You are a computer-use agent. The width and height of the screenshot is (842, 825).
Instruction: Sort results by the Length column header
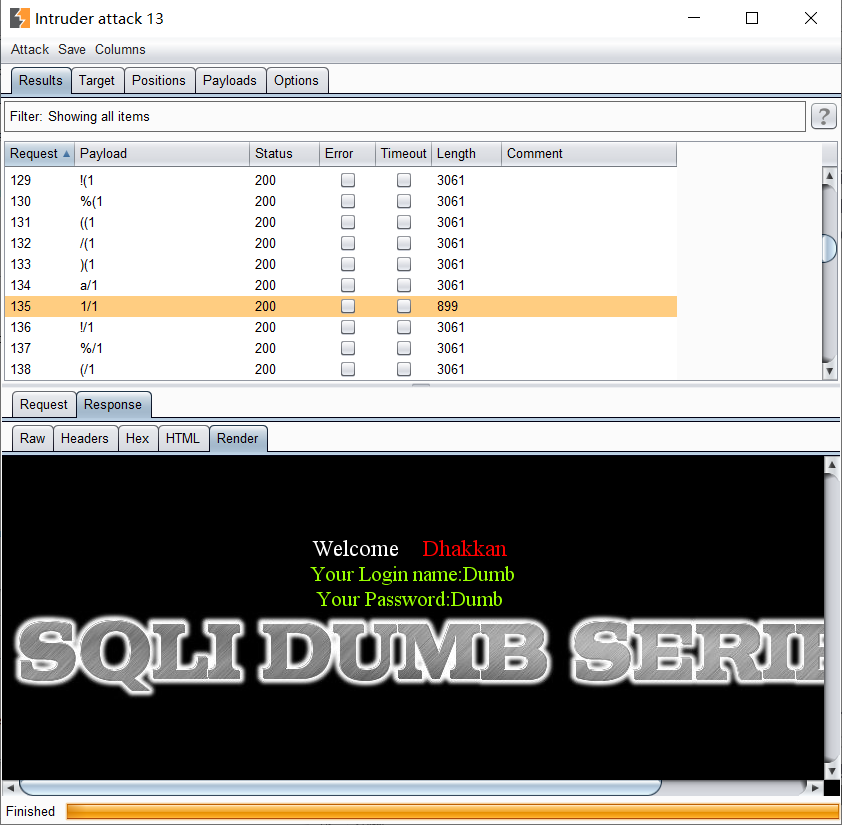pos(455,153)
